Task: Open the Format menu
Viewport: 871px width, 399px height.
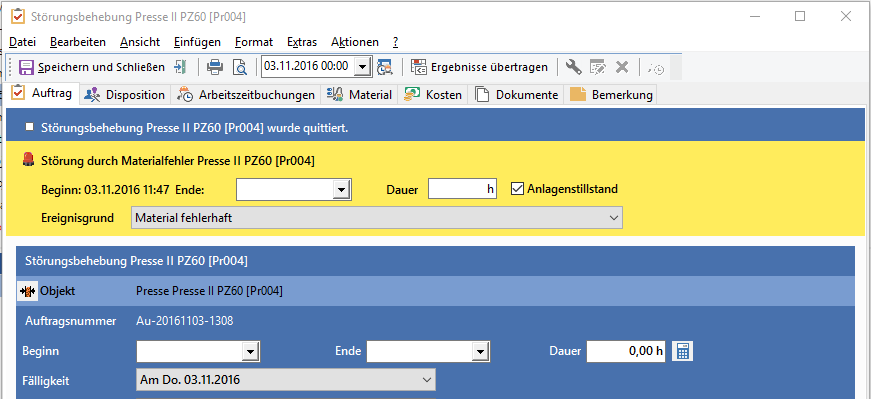Action: pos(254,42)
